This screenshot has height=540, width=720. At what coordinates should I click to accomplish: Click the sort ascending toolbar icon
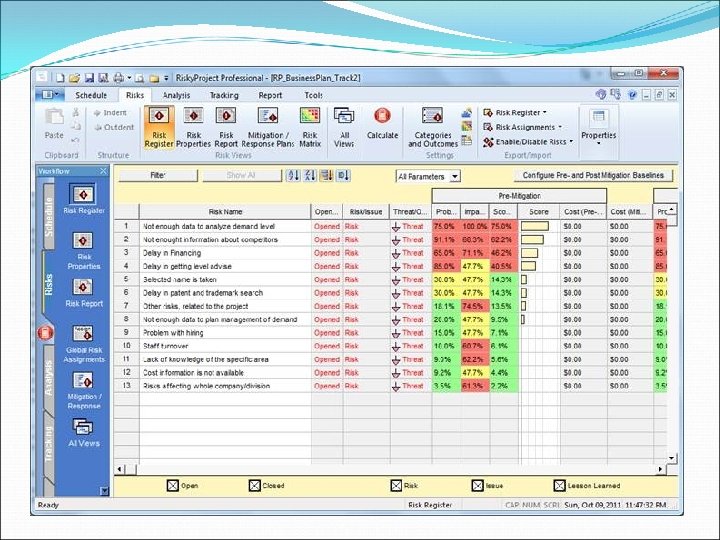pos(293,175)
